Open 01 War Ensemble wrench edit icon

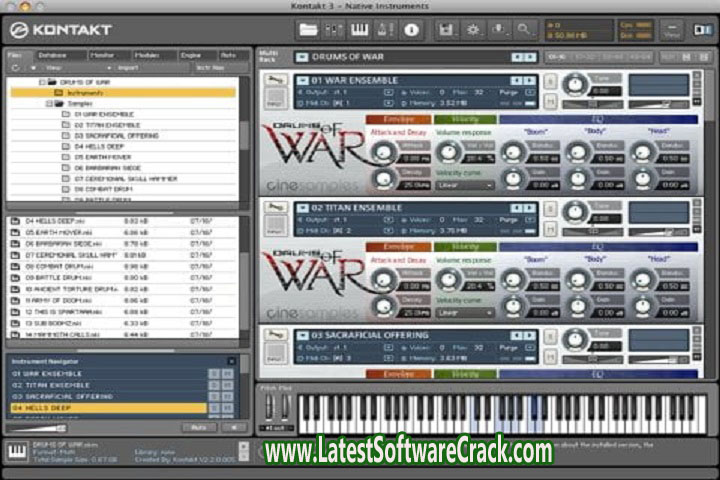275,80
